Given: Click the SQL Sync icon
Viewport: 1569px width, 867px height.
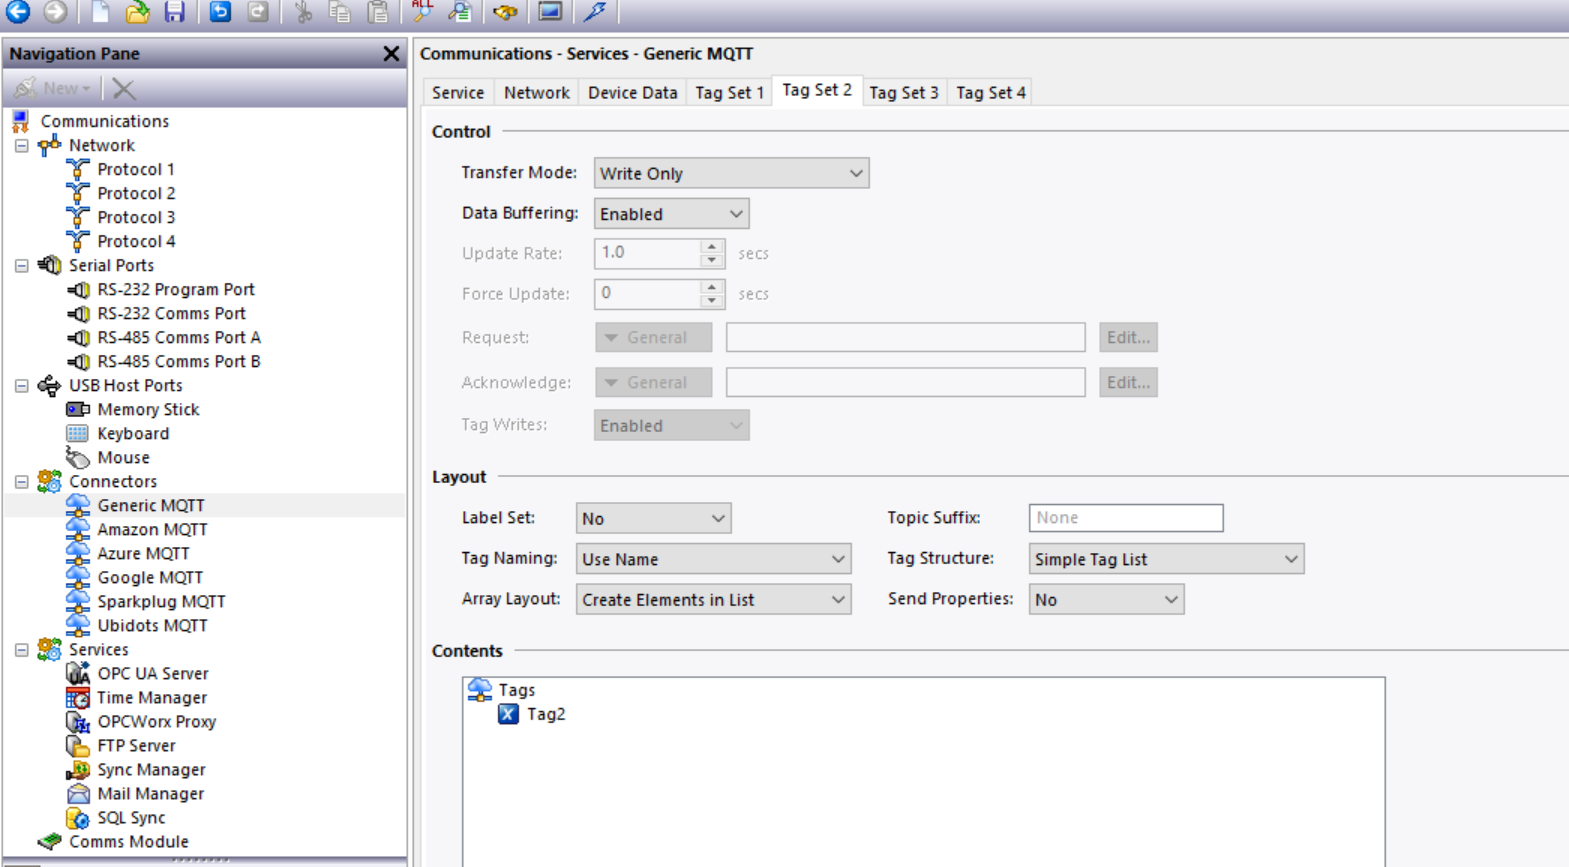Looking at the screenshot, I should 77,817.
